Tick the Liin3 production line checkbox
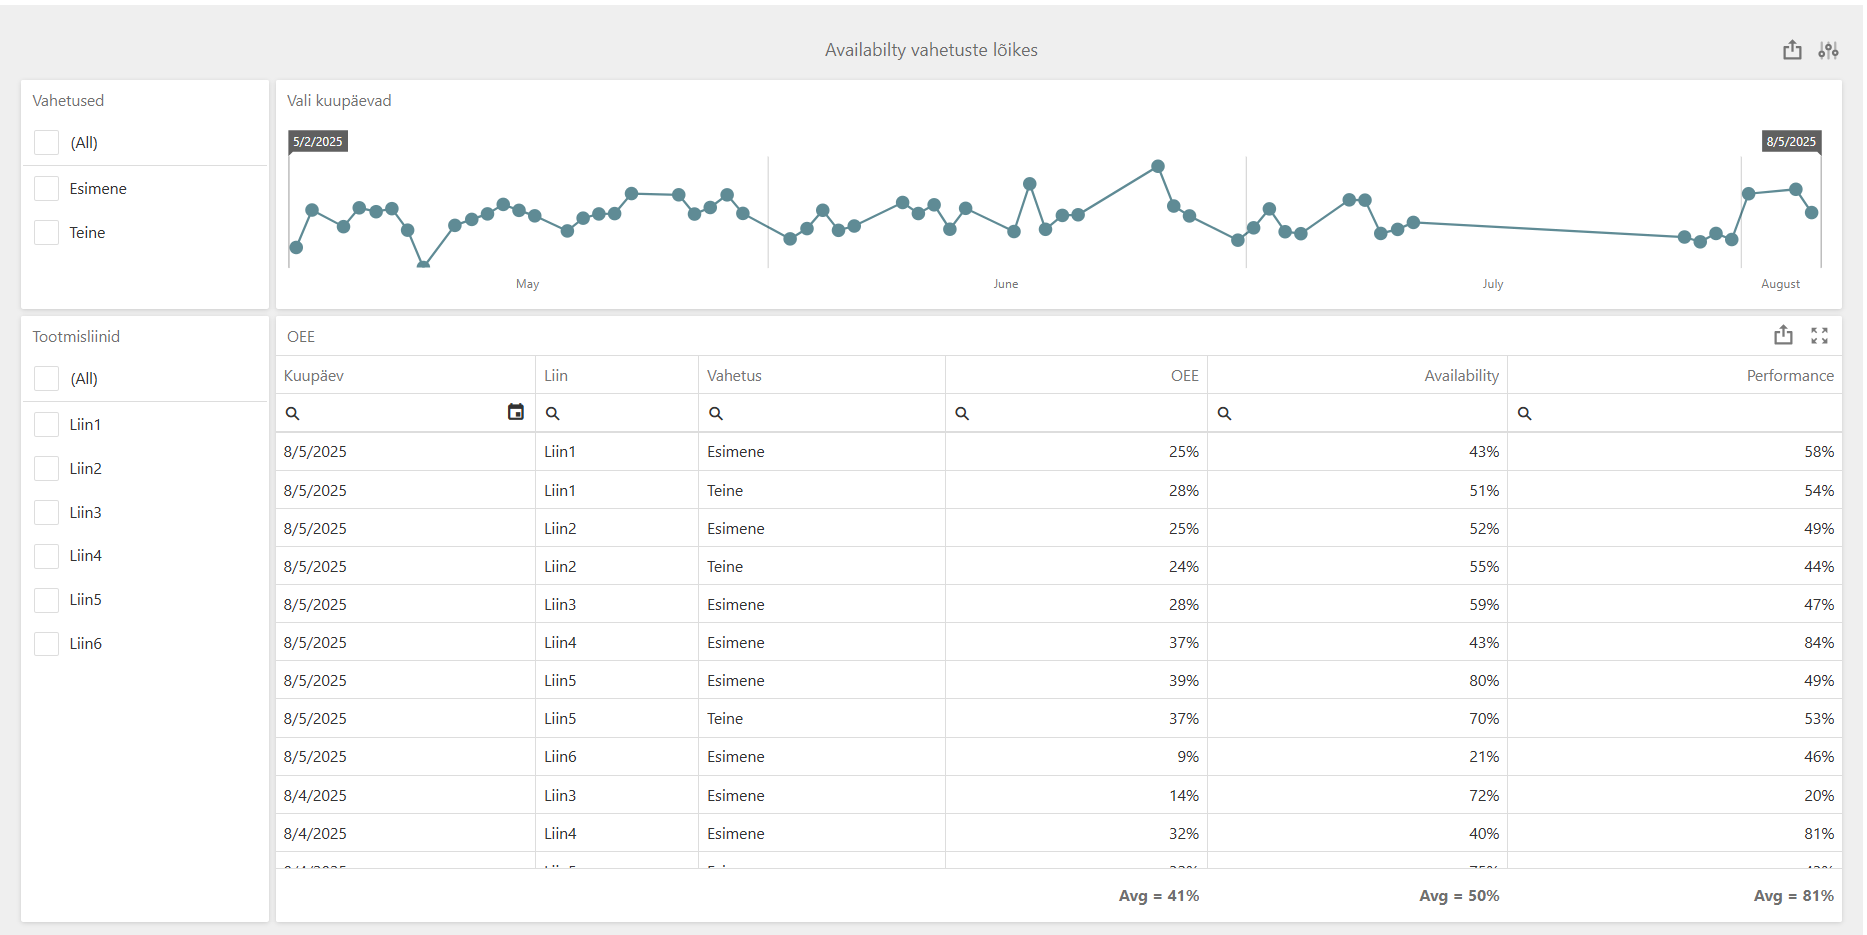The image size is (1867, 935). click(x=46, y=512)
